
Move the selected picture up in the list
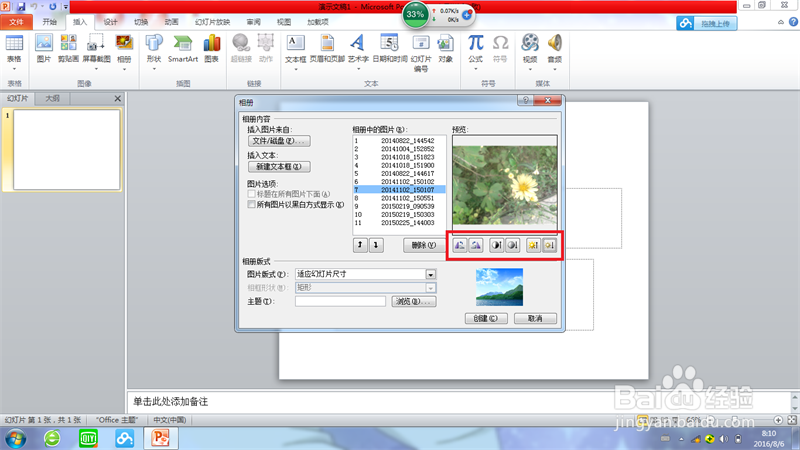(360, 245)
